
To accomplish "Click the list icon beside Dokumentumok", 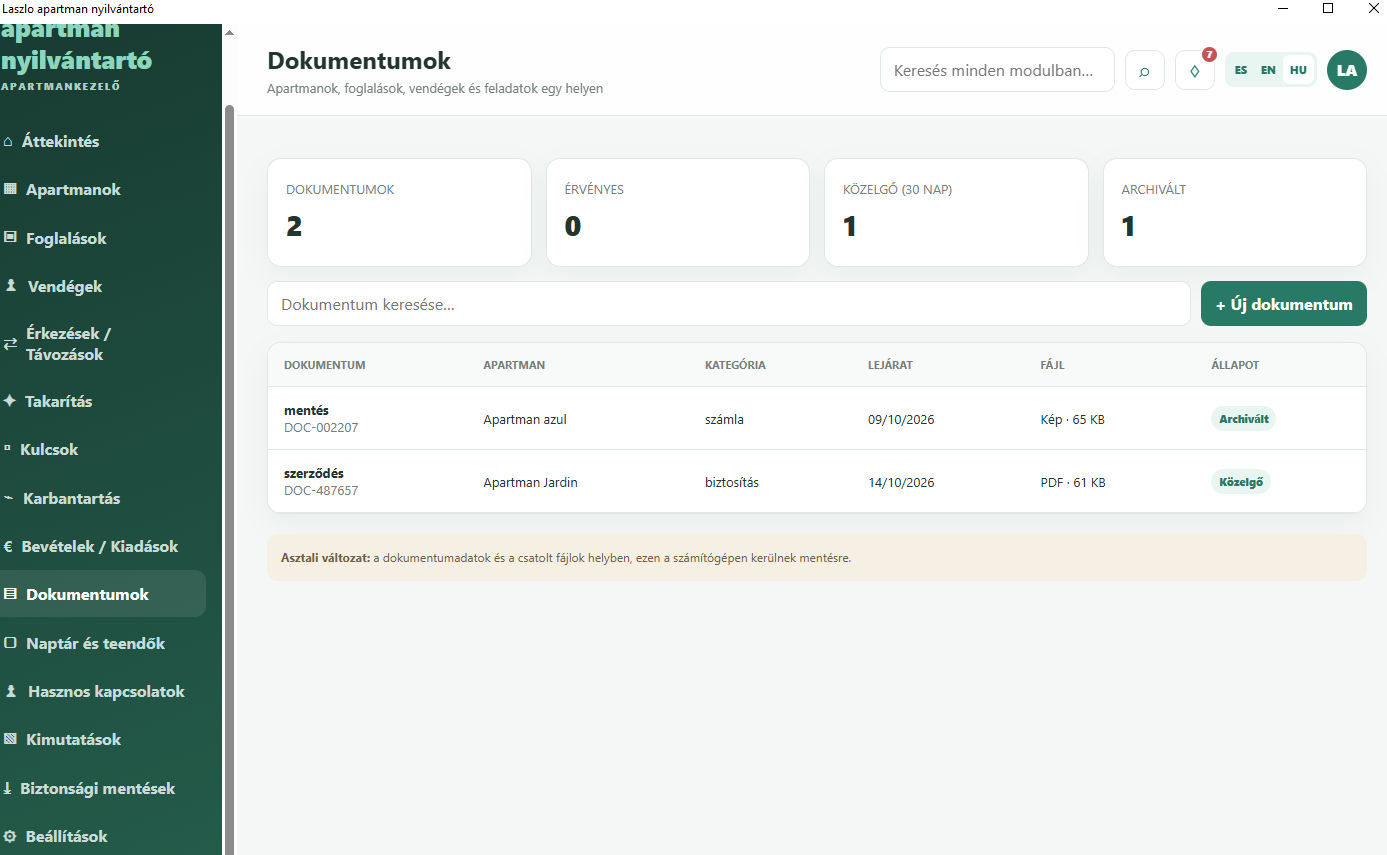I will click(x=10, y=594).
